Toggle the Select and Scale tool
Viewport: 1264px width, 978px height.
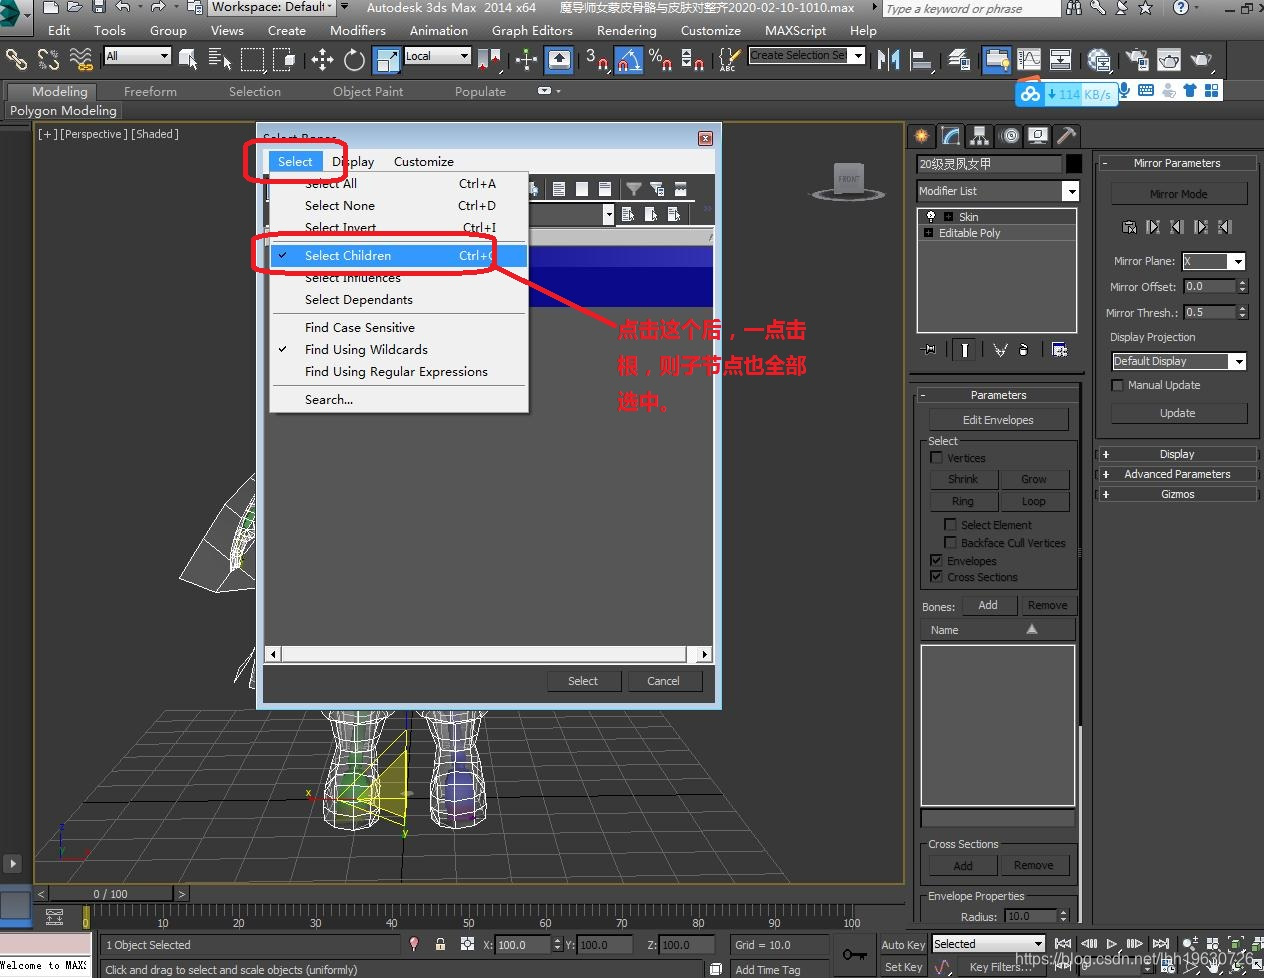[x=386, y=60]
